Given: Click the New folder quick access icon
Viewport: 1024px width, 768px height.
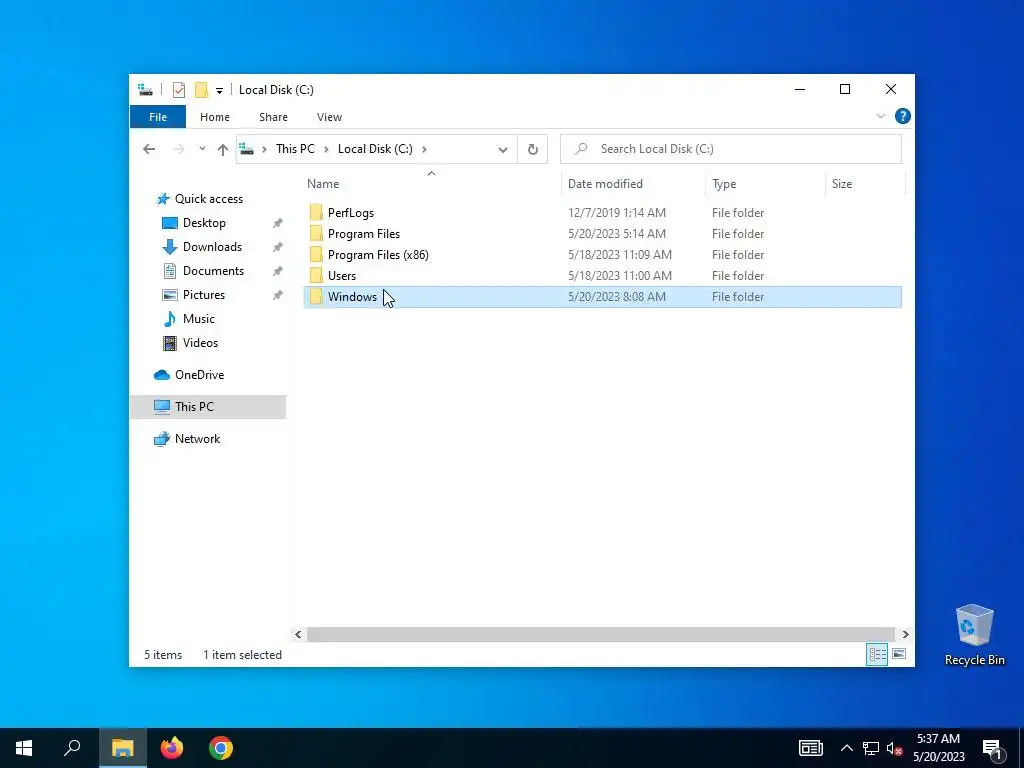Looking at the screenshot, I should (201, 90).
